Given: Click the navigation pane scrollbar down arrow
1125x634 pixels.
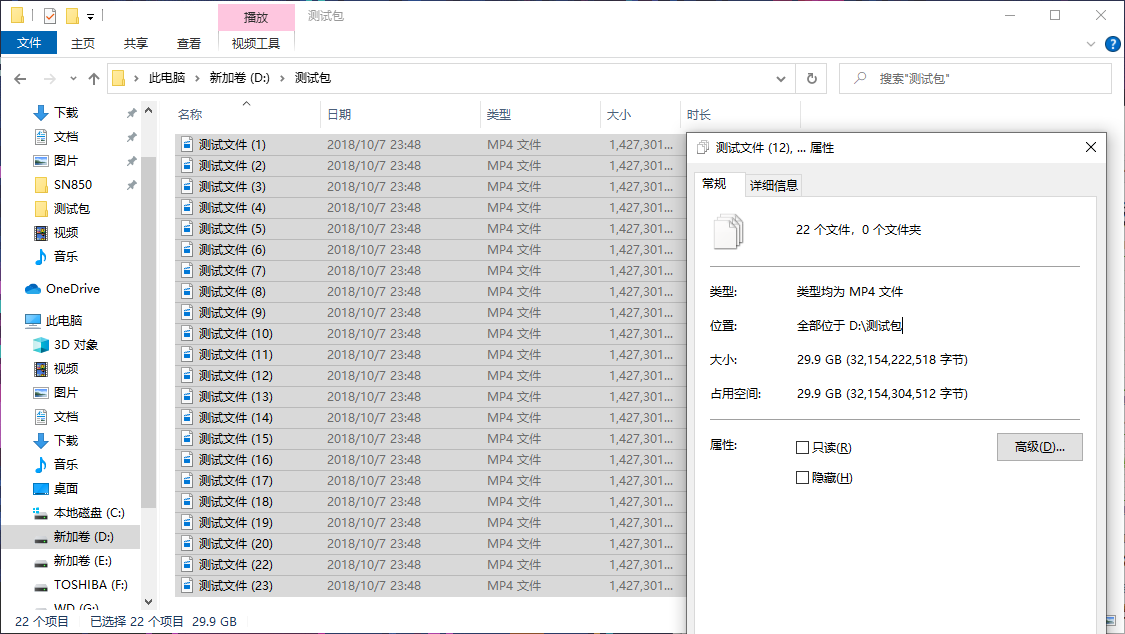Looking at the screenshot, I should [x=149, y=602].
